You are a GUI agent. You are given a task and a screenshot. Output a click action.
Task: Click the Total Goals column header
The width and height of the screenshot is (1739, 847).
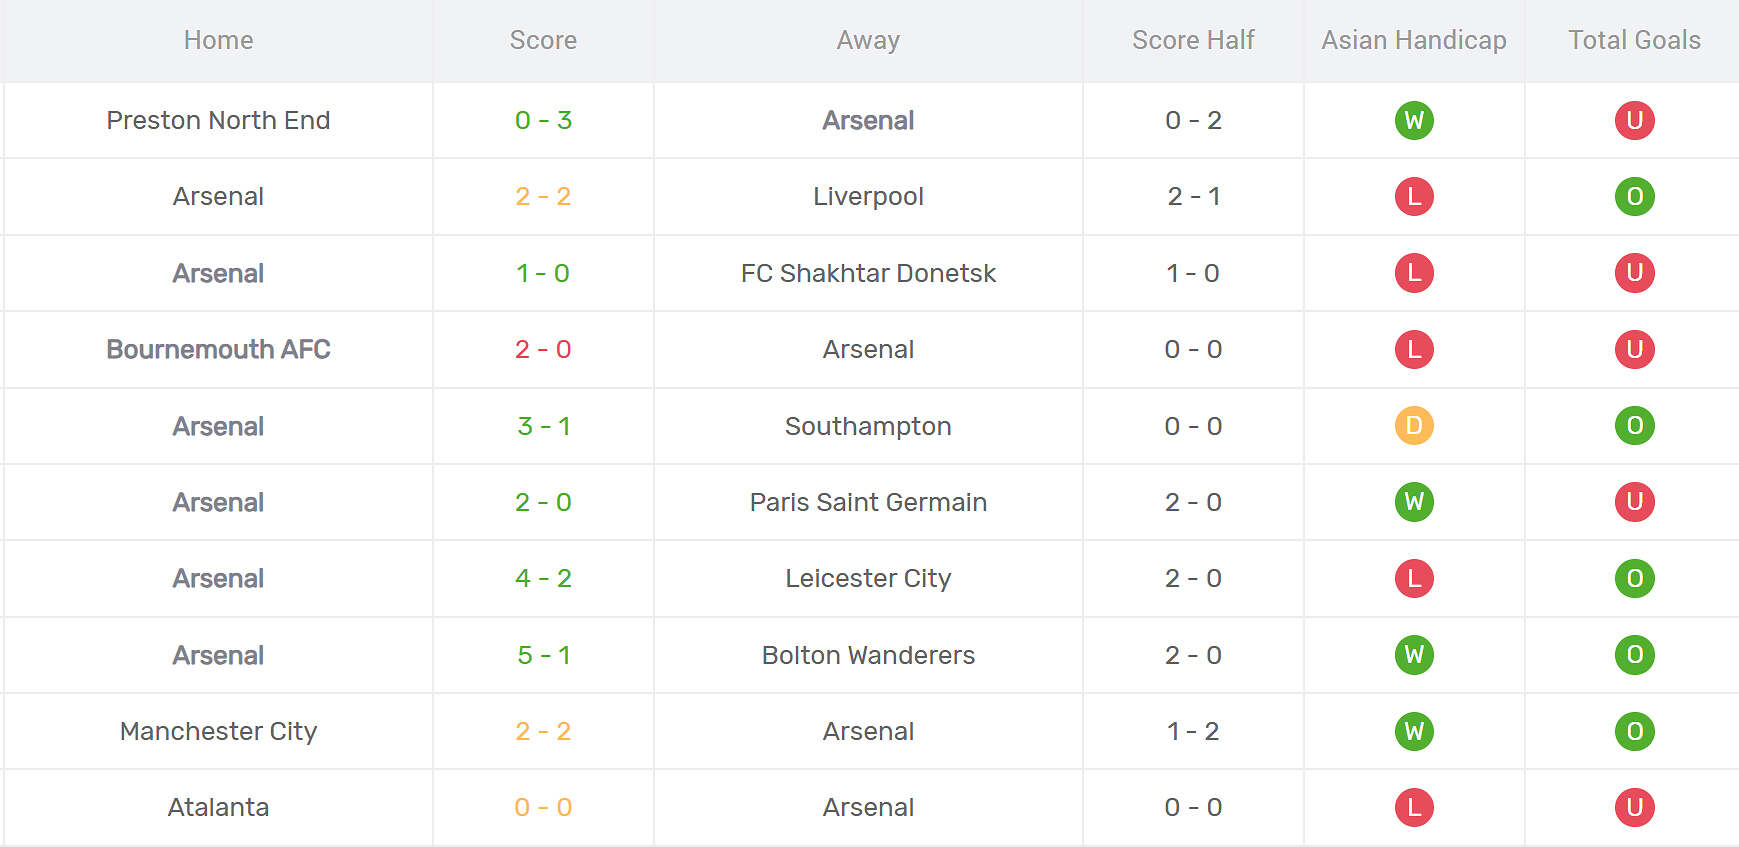point(1634,40)
